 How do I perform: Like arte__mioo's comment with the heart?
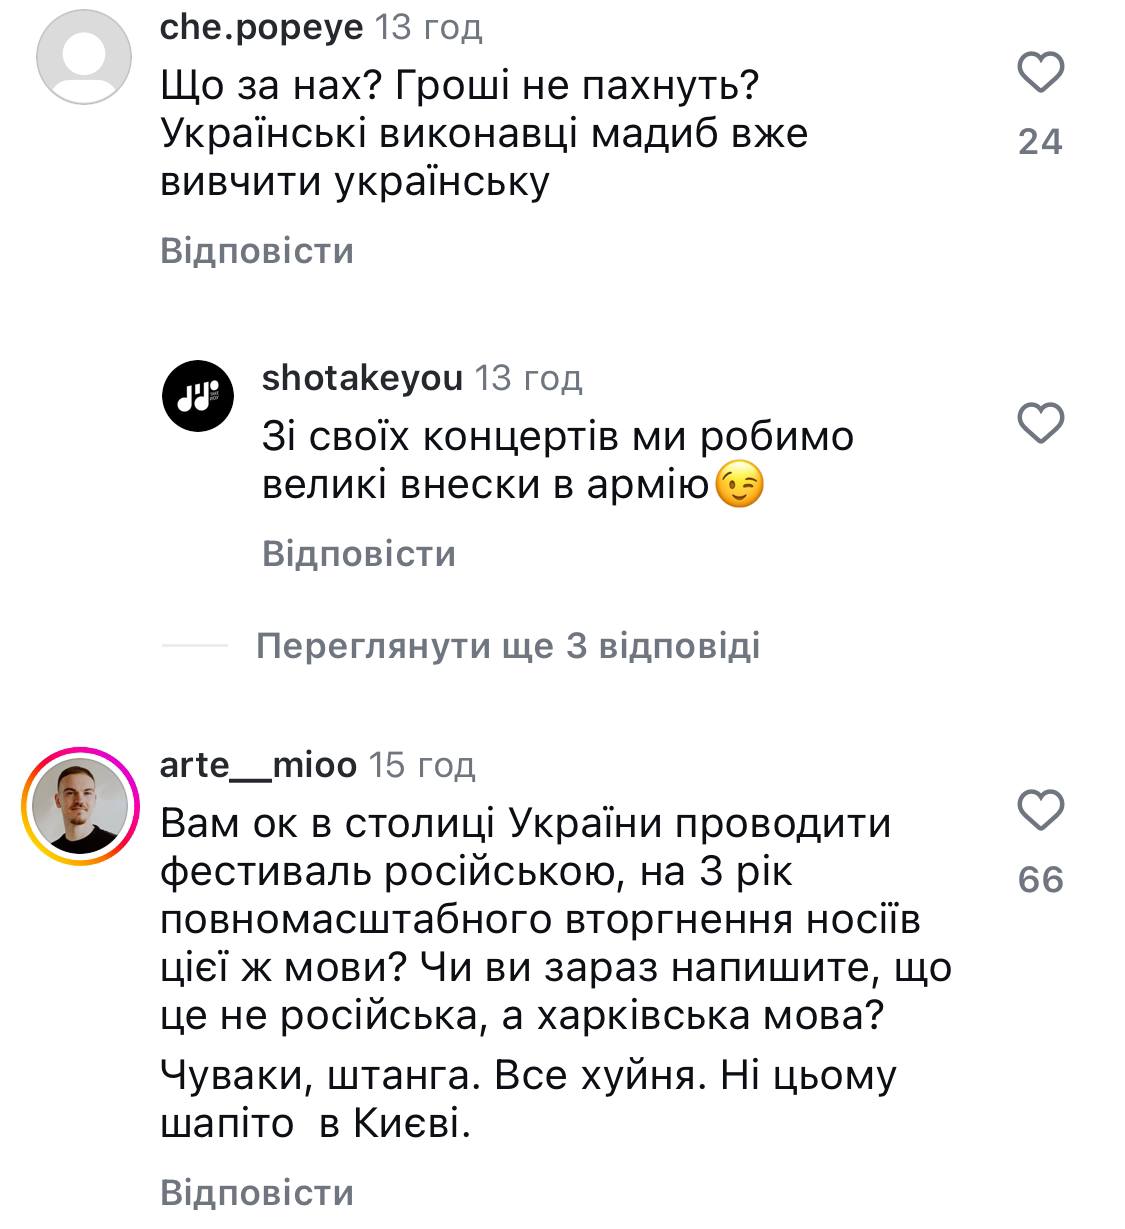[1040, 809]
